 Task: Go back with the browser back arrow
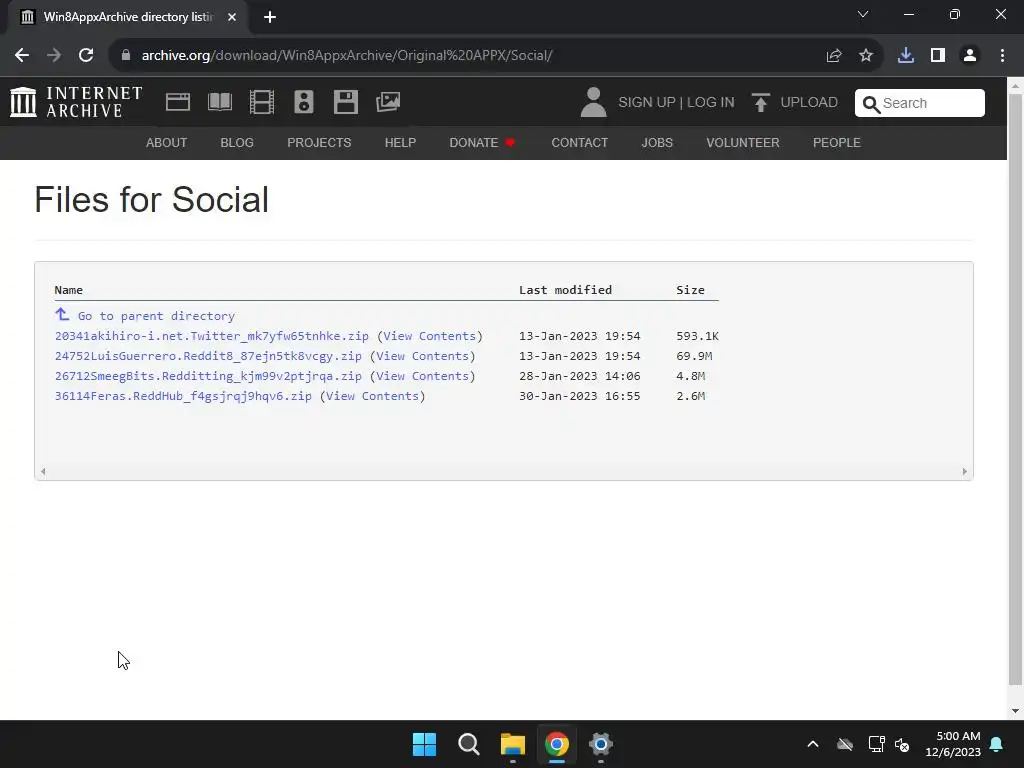(22, 56)
